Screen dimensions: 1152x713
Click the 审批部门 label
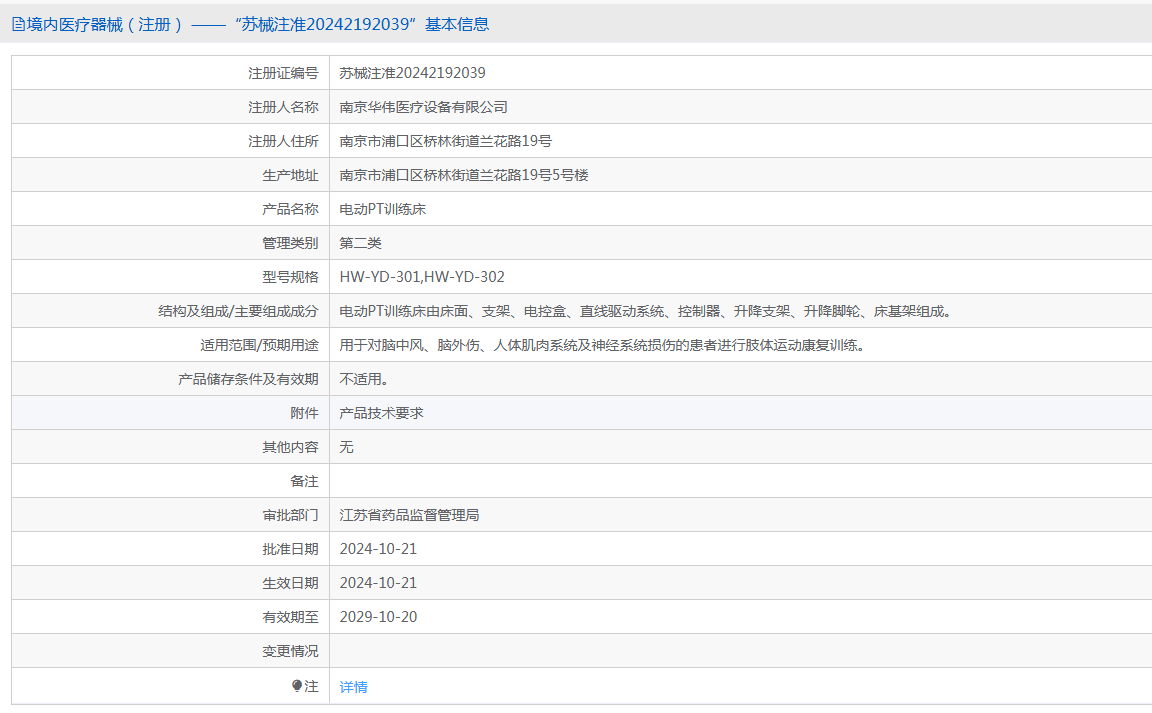[290, 515]
